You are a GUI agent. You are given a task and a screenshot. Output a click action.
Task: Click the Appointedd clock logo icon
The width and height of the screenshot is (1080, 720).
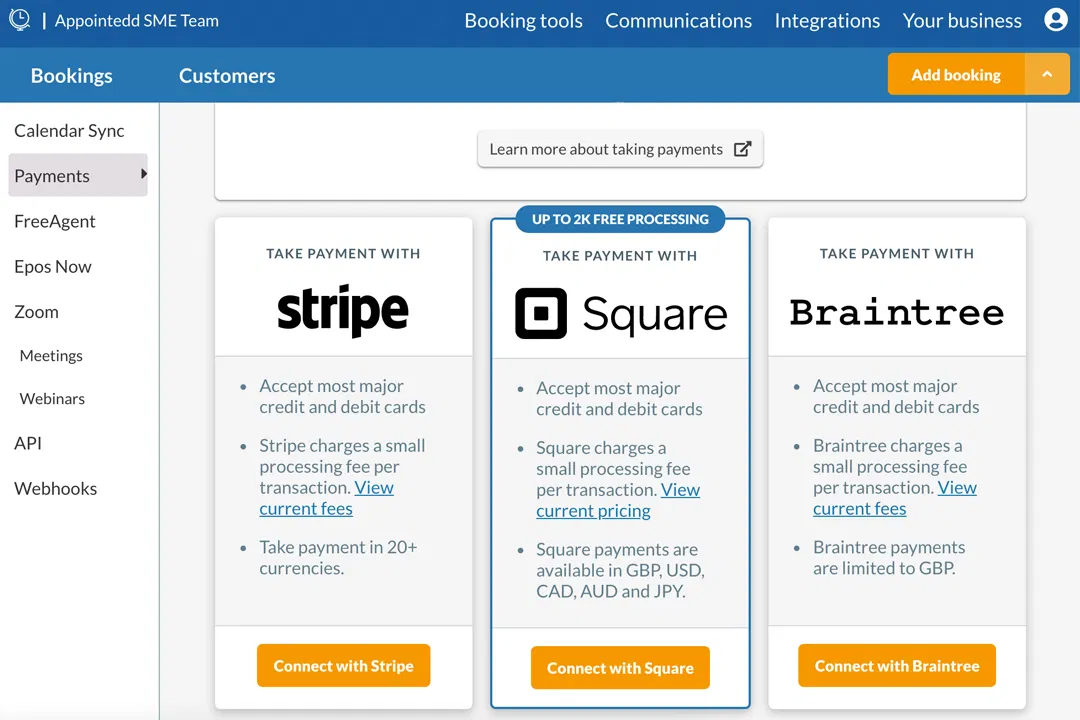click(x=19, y=20)
